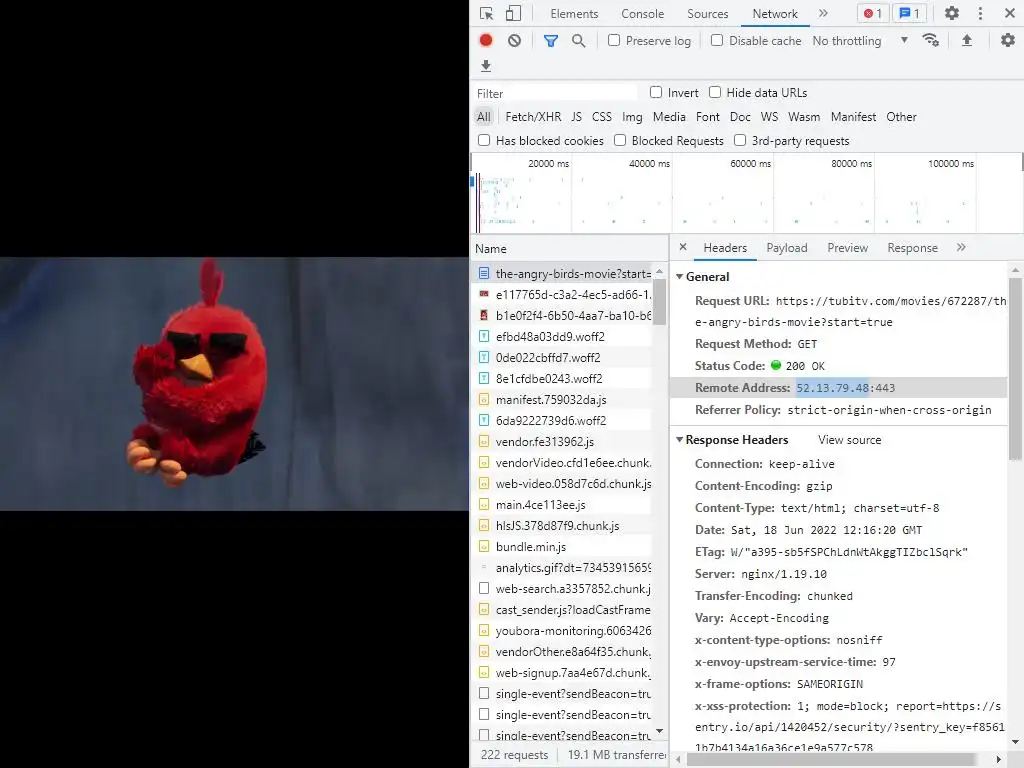Clear the network log

pyautogui.click(x=515, y=40)
